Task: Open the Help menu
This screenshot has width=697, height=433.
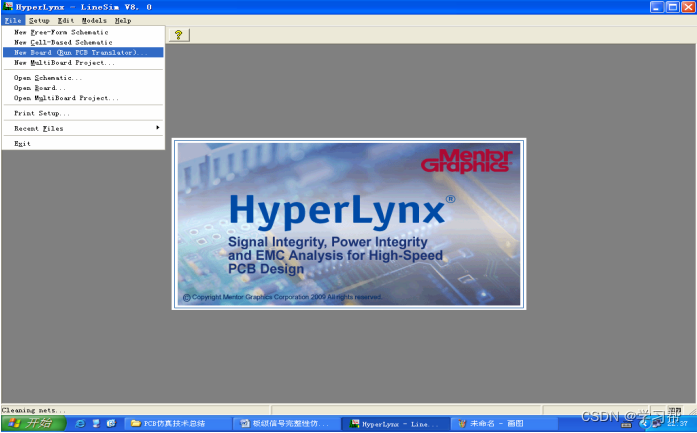Action: point(123,20)
